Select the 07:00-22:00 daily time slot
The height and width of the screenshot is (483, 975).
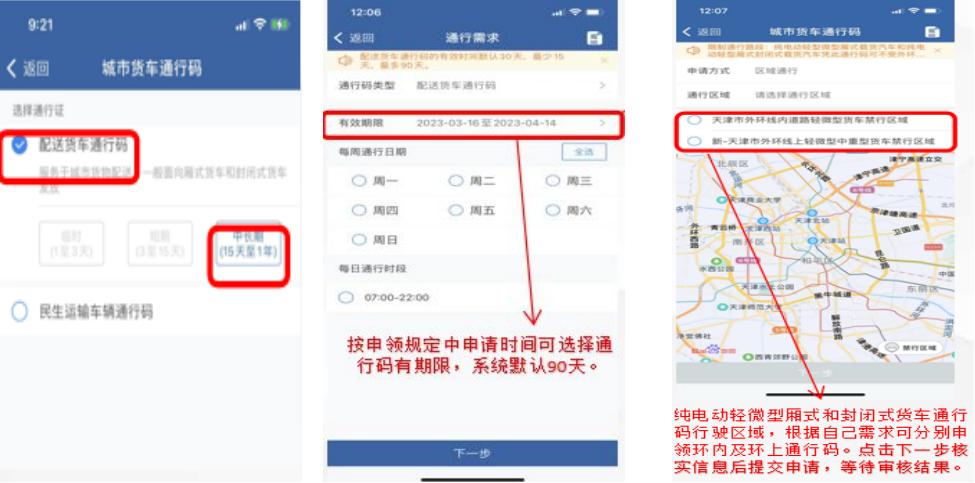point(346,298)
